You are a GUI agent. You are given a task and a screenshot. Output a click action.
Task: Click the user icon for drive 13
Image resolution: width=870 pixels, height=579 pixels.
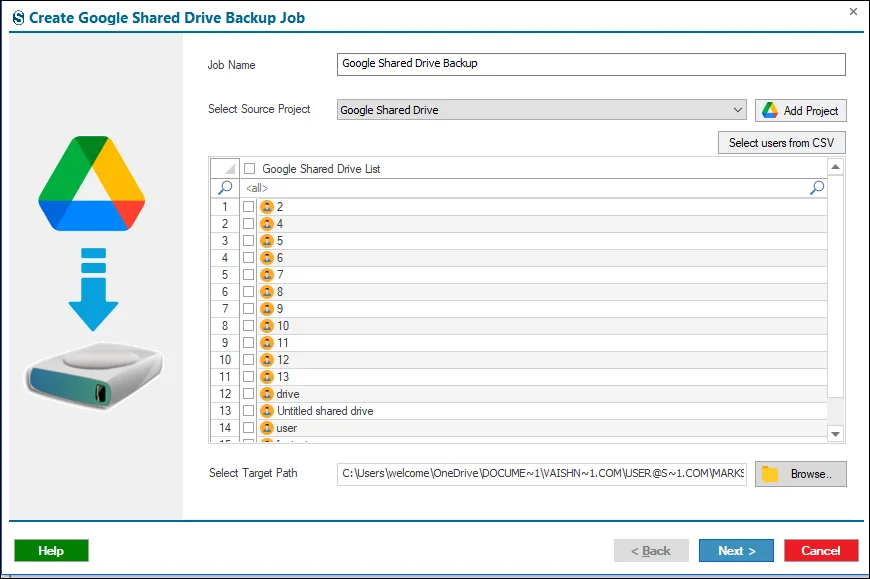tap(267, 377)
